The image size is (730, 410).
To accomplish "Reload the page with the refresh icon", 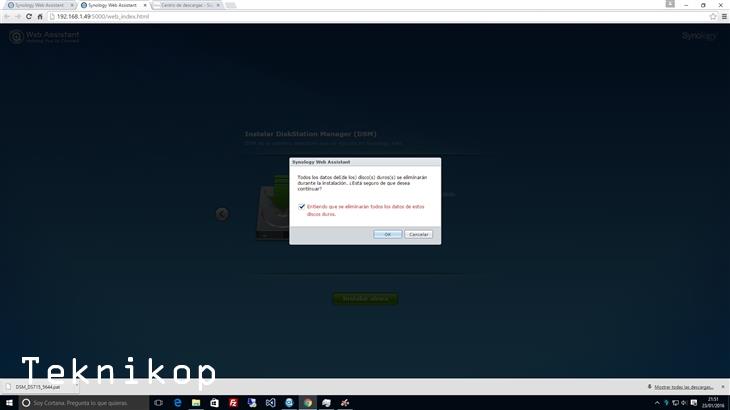I will (x=28, y=16).
